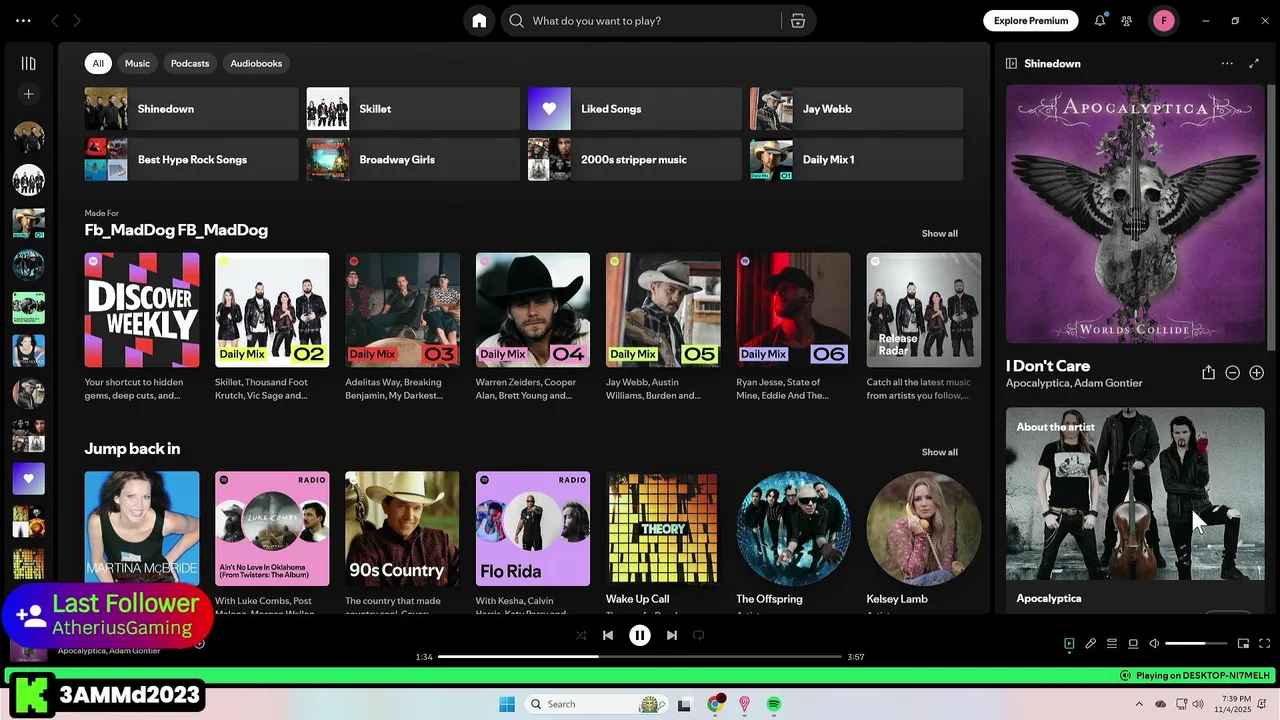This screenshot has height=720, width=1280.
Task: Click the Windows taskbar Search box
Action: 597,704
